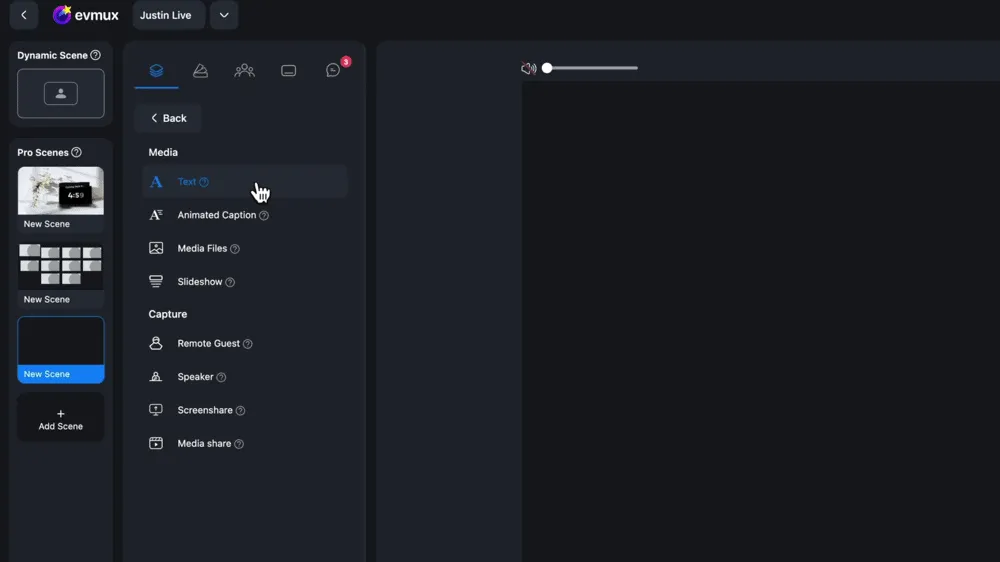Click the Back button in media panel

pos(168,118)
